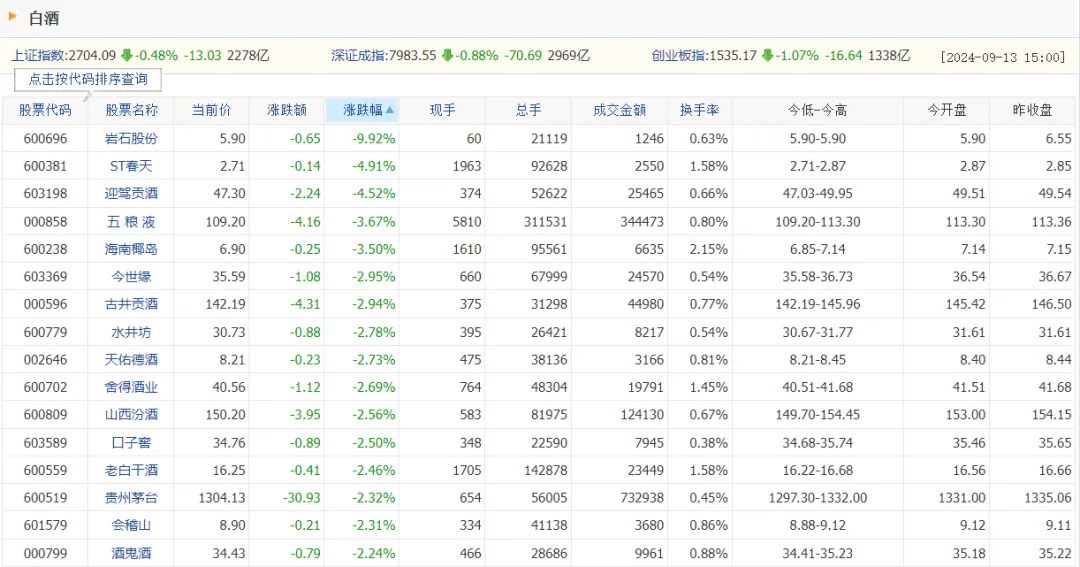Open stock 海南椰岛 link

[x=131, y=249]
